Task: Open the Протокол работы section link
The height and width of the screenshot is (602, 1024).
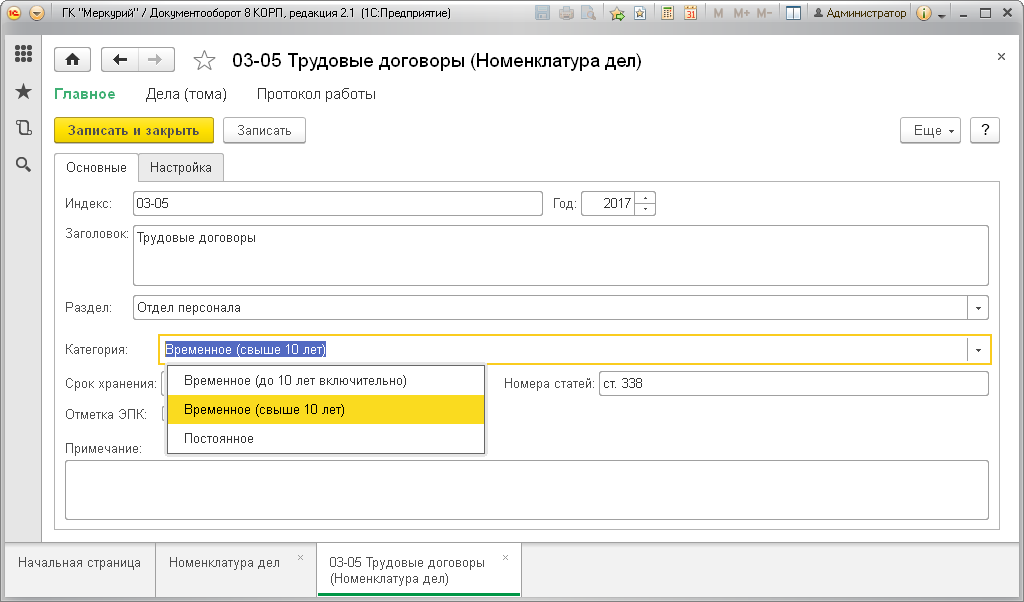Action: coord(316,94)
